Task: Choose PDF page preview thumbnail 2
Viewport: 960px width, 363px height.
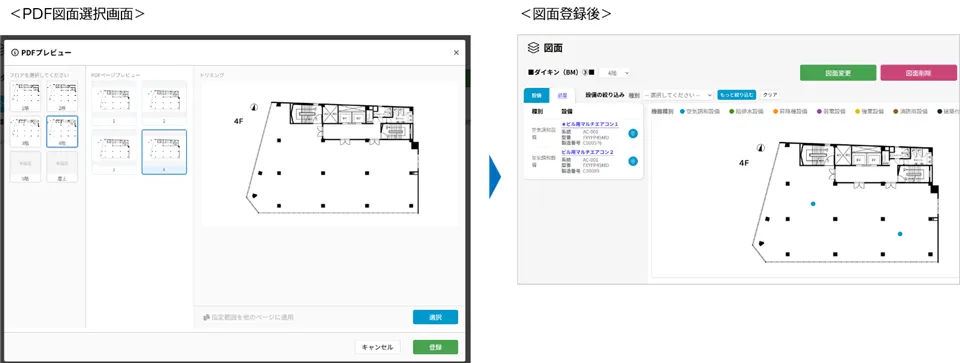Action: (x=164, y=103)
